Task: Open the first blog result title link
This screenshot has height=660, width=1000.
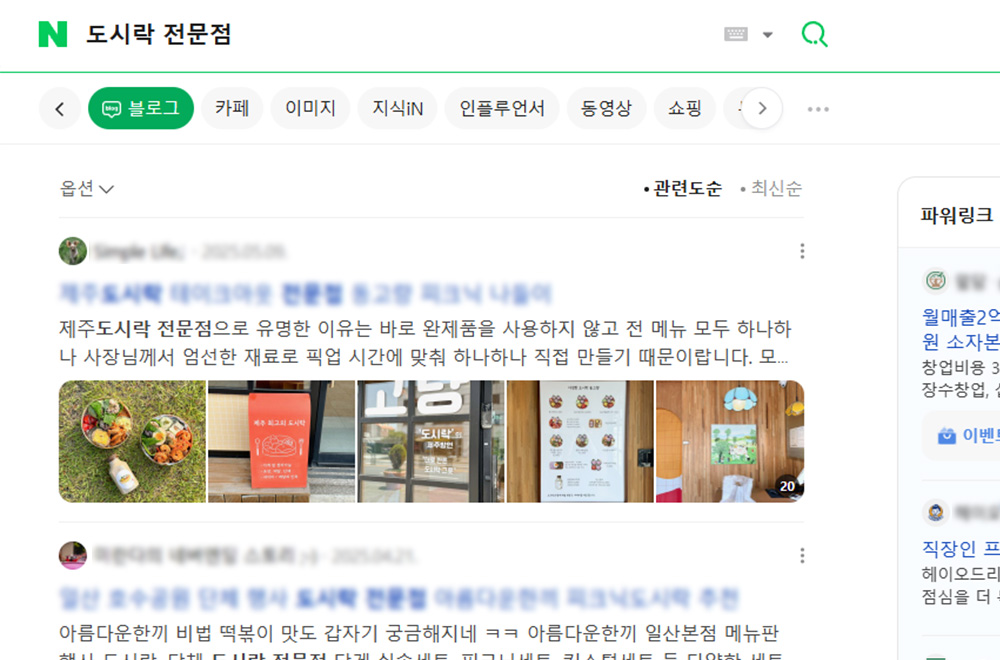Action: click(x=305, y=293)
